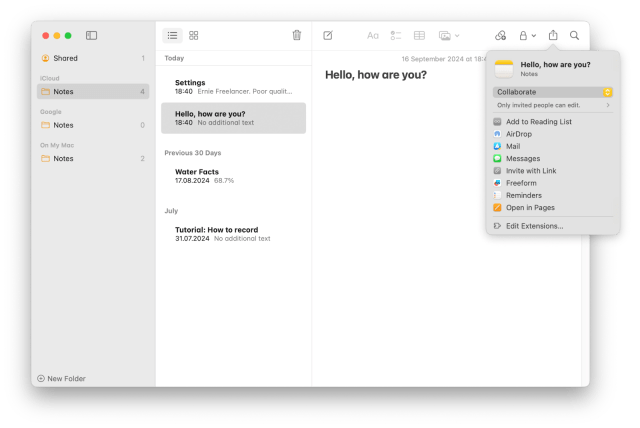Expand 'Only invited people can edit' options
The image size is (640, 428).
pyautogui.click(x=553, y=105)
